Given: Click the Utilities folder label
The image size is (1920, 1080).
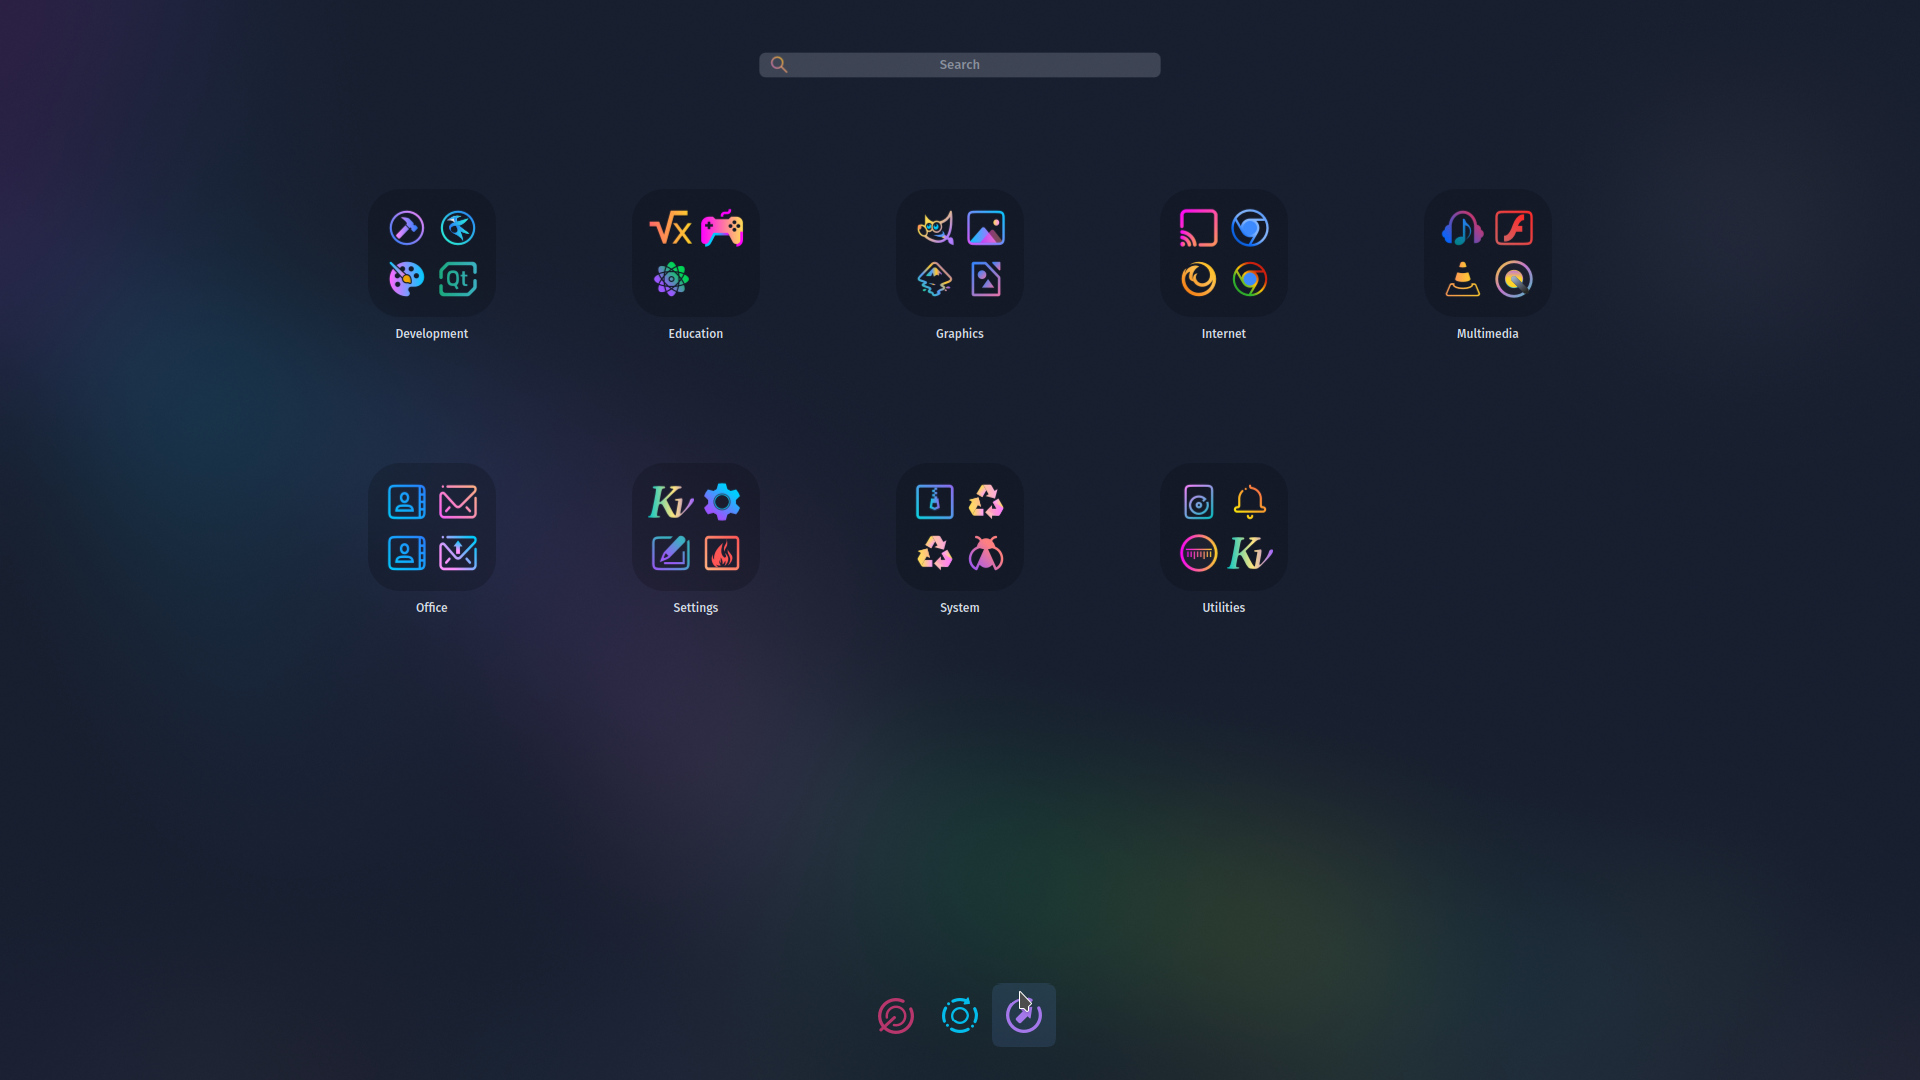Looking at the screenshot, I should click(x=1223, y=608).
